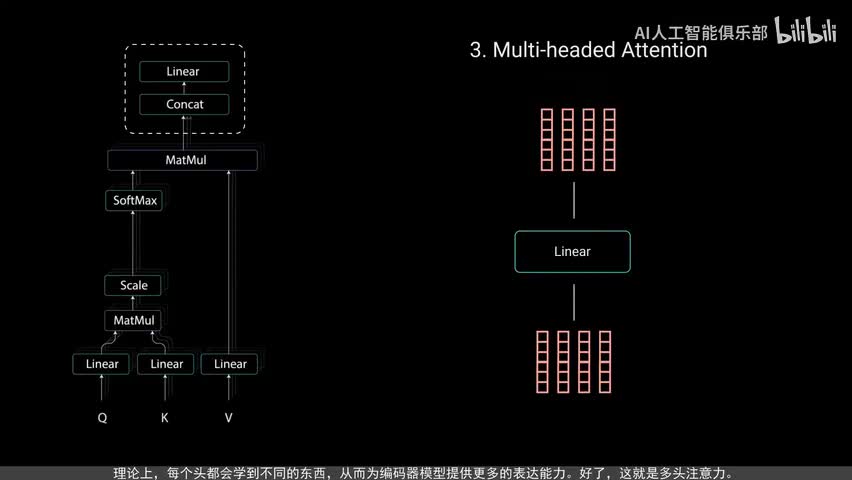Screen dimensions: 852x480
Task: Click the wide MatMul block below Concat
Action: tap(182, 160)
